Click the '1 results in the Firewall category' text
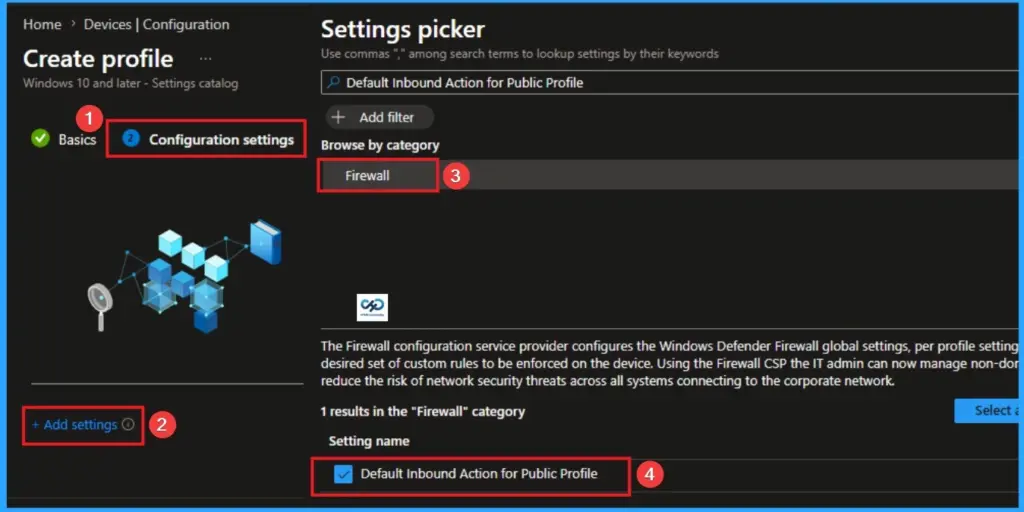The height and width of the screenshot is (512, 1024). [423, 411]
